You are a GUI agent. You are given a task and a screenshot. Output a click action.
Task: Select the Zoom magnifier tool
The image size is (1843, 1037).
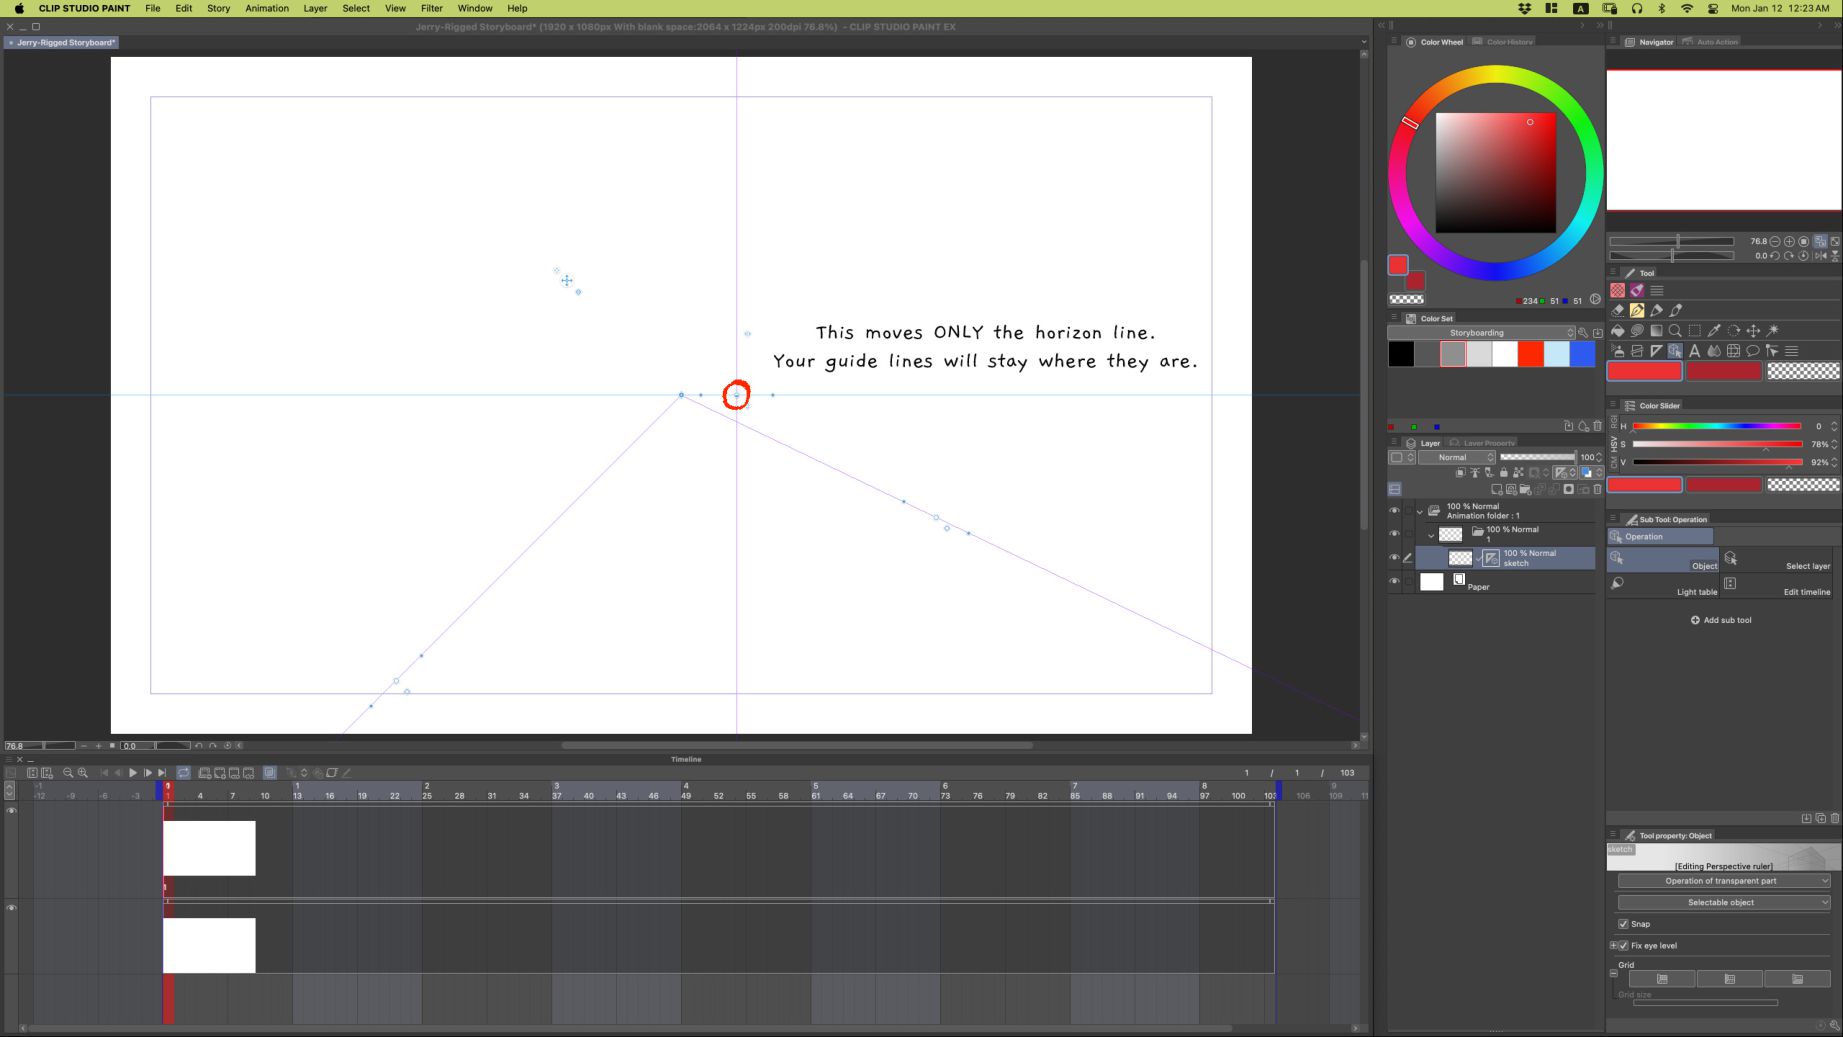click(1675, 331)
